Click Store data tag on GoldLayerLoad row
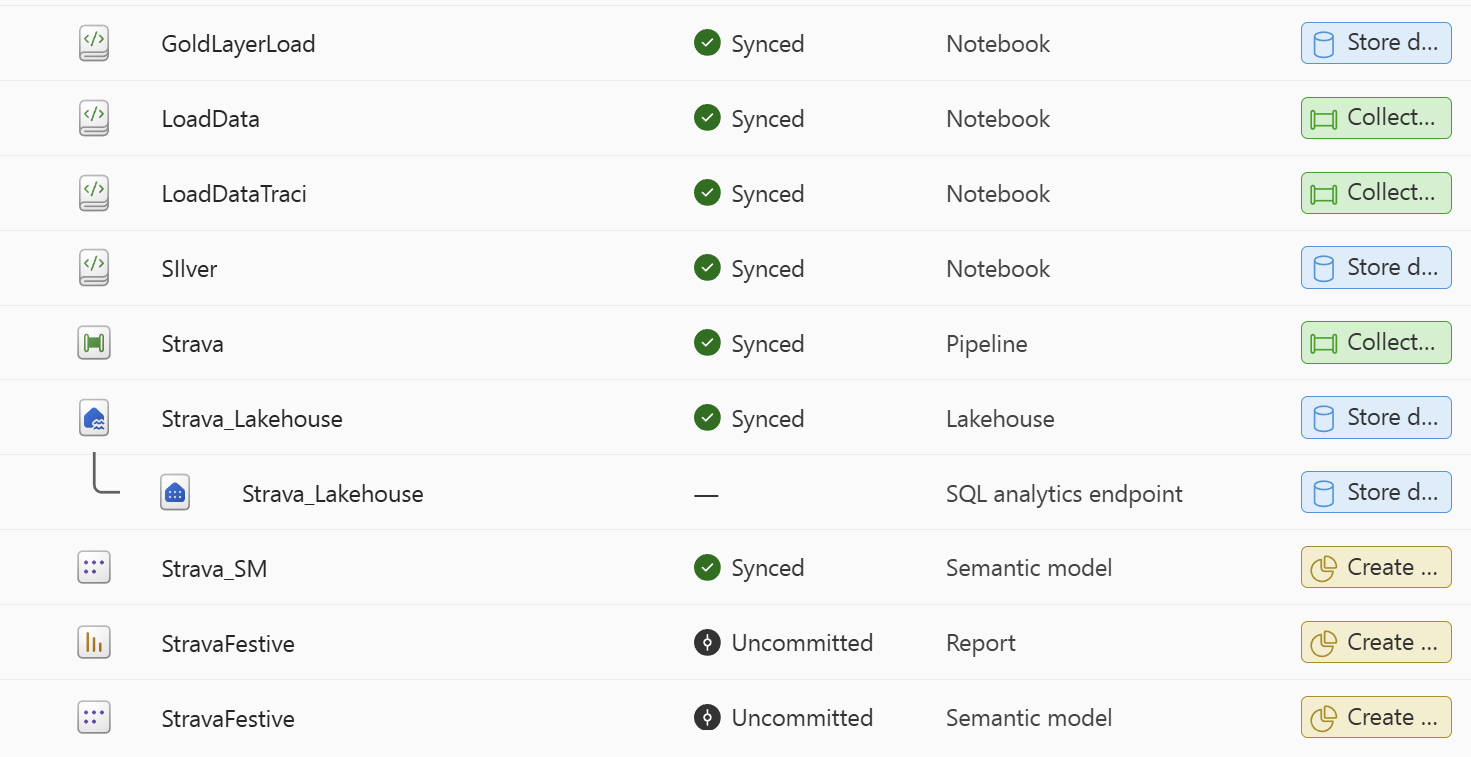This screenshot has height=757, width=1471. click(1376, 44)
